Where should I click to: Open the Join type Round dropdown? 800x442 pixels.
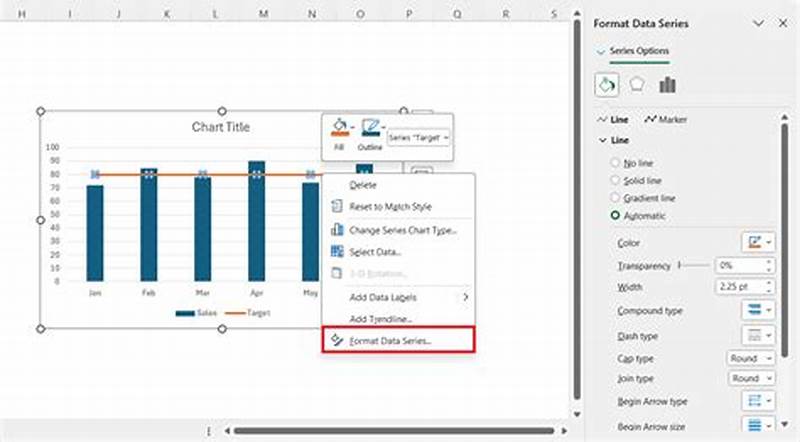[751, 378]
